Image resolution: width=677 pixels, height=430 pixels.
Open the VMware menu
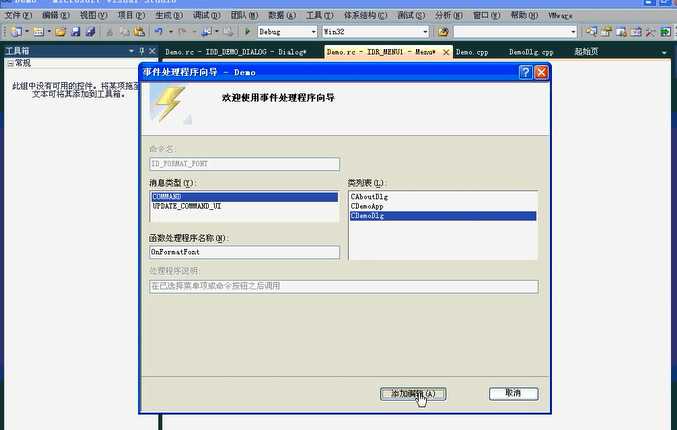point(560,15)
